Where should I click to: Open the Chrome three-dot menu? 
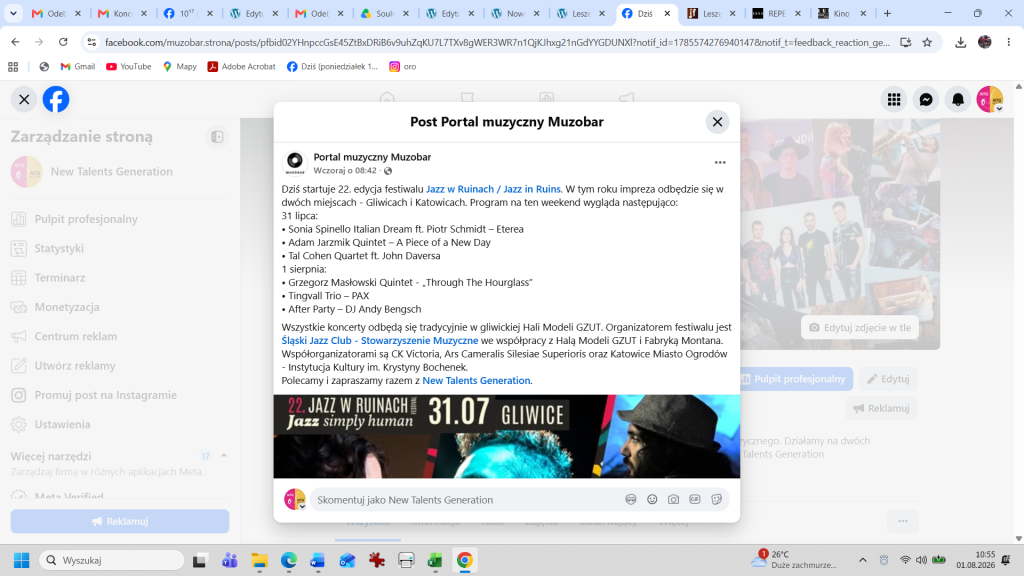click(1009, 42)
